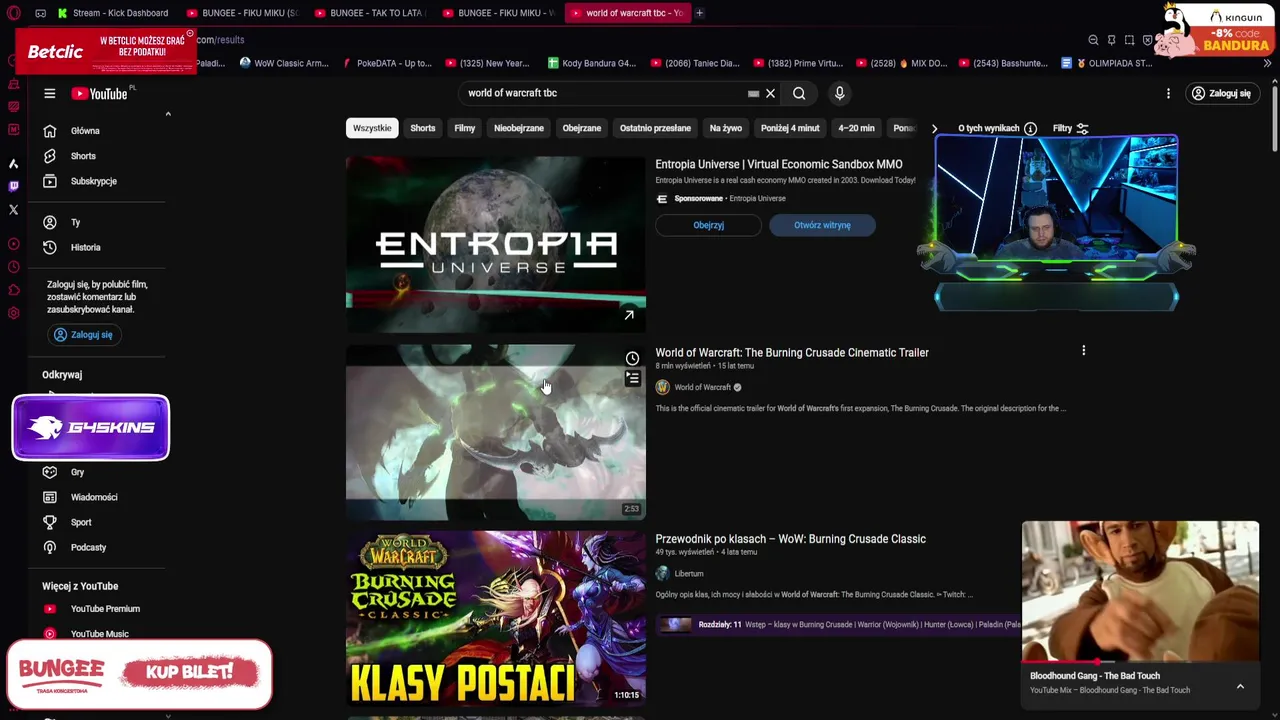Select the Nieobejrzane filter chip
This screenshot has height=720, width=1280.
pos(519,128)
